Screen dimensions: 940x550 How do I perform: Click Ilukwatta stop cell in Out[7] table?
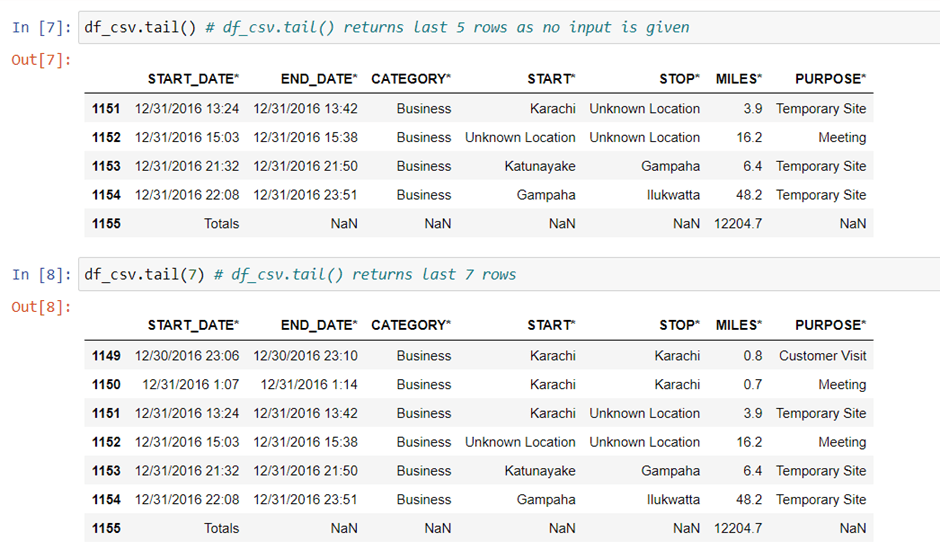(x=673, y=195)
